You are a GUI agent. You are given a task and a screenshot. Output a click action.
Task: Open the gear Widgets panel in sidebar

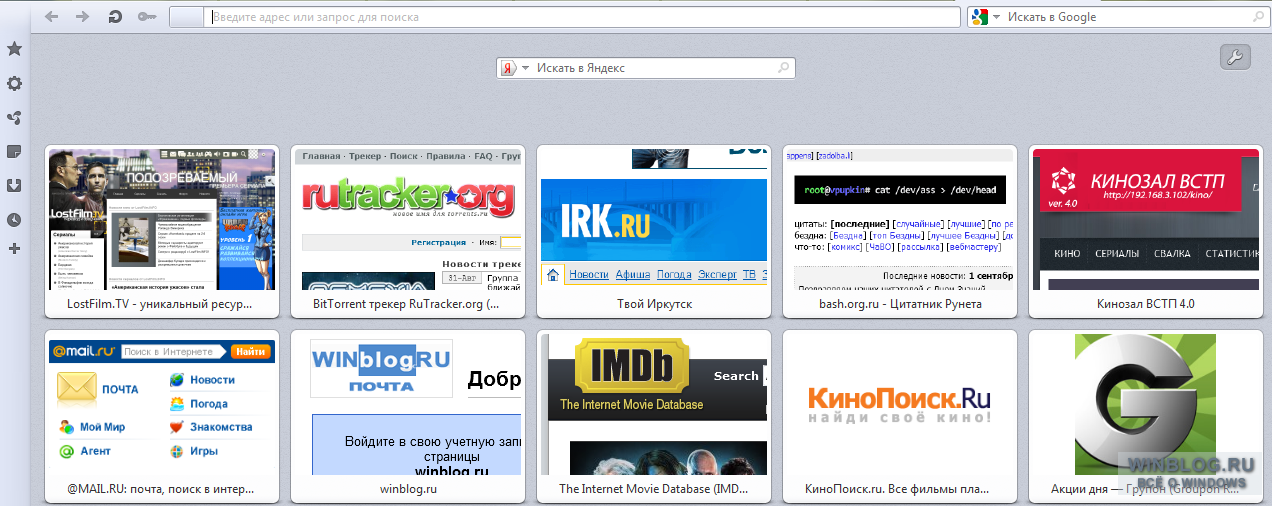tap(14, 84)
